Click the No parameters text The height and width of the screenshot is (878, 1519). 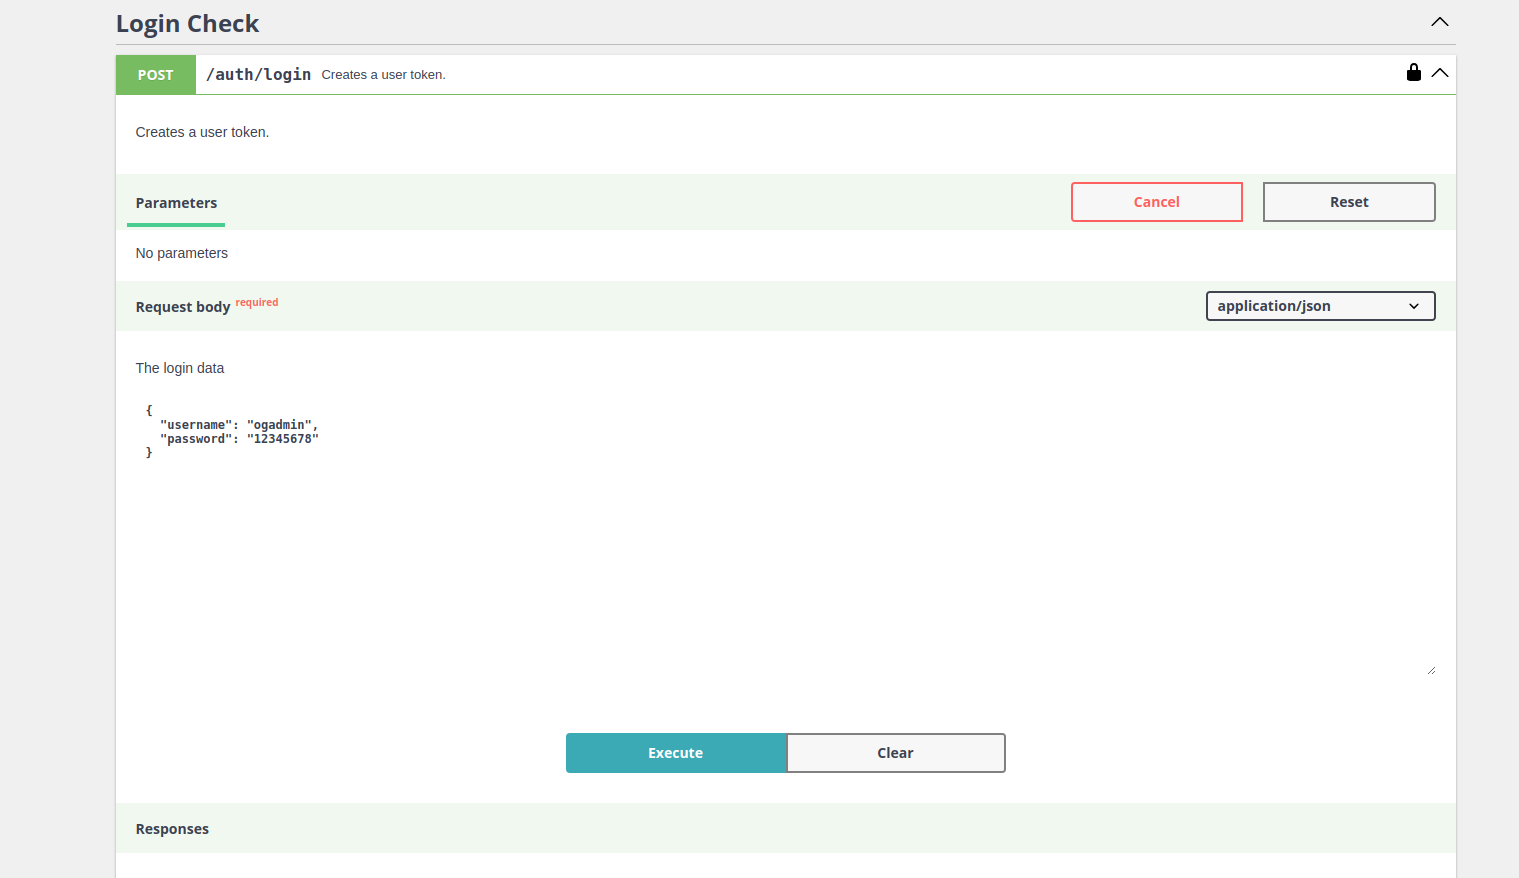tap(182, 253)
